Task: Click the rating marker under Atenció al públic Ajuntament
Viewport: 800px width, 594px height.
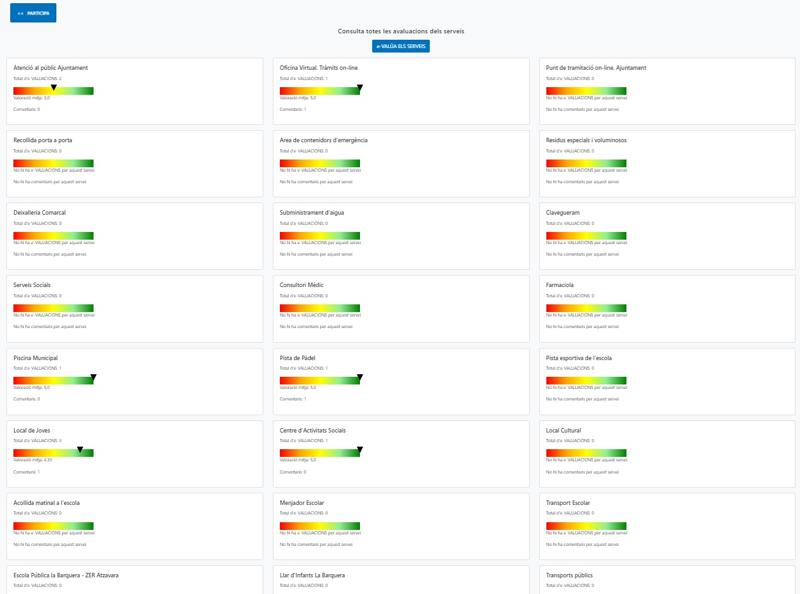Action: click(x=54, y=88)
